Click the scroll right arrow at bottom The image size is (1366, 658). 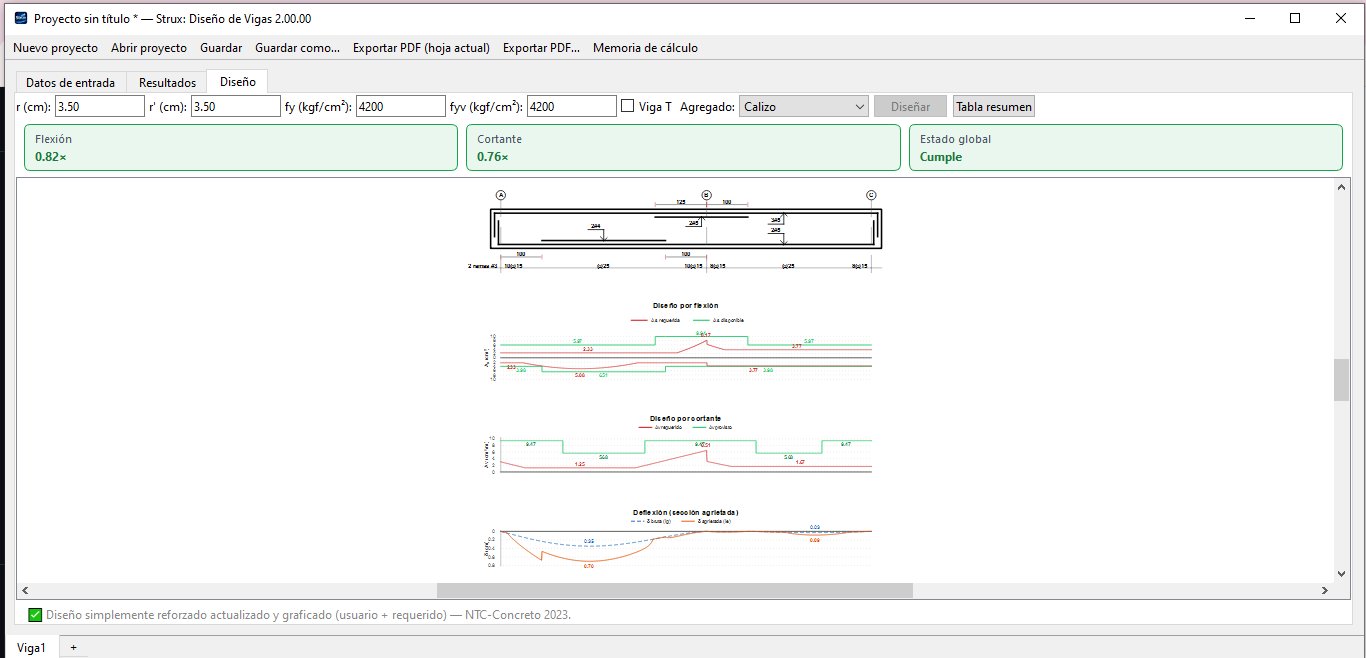coord(1325,591)
